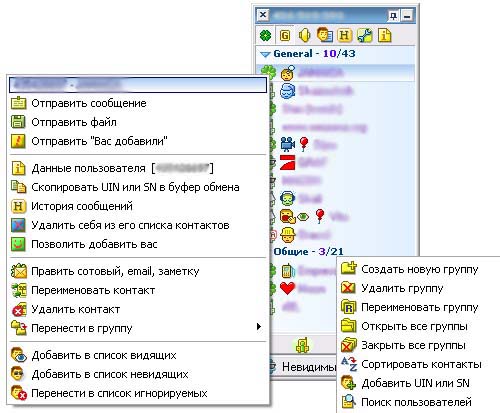This screenshot has height=413, width=500.
Task: Choose Сортировать контакты entry
Action: pyautogui.click(x=419, y=364)
